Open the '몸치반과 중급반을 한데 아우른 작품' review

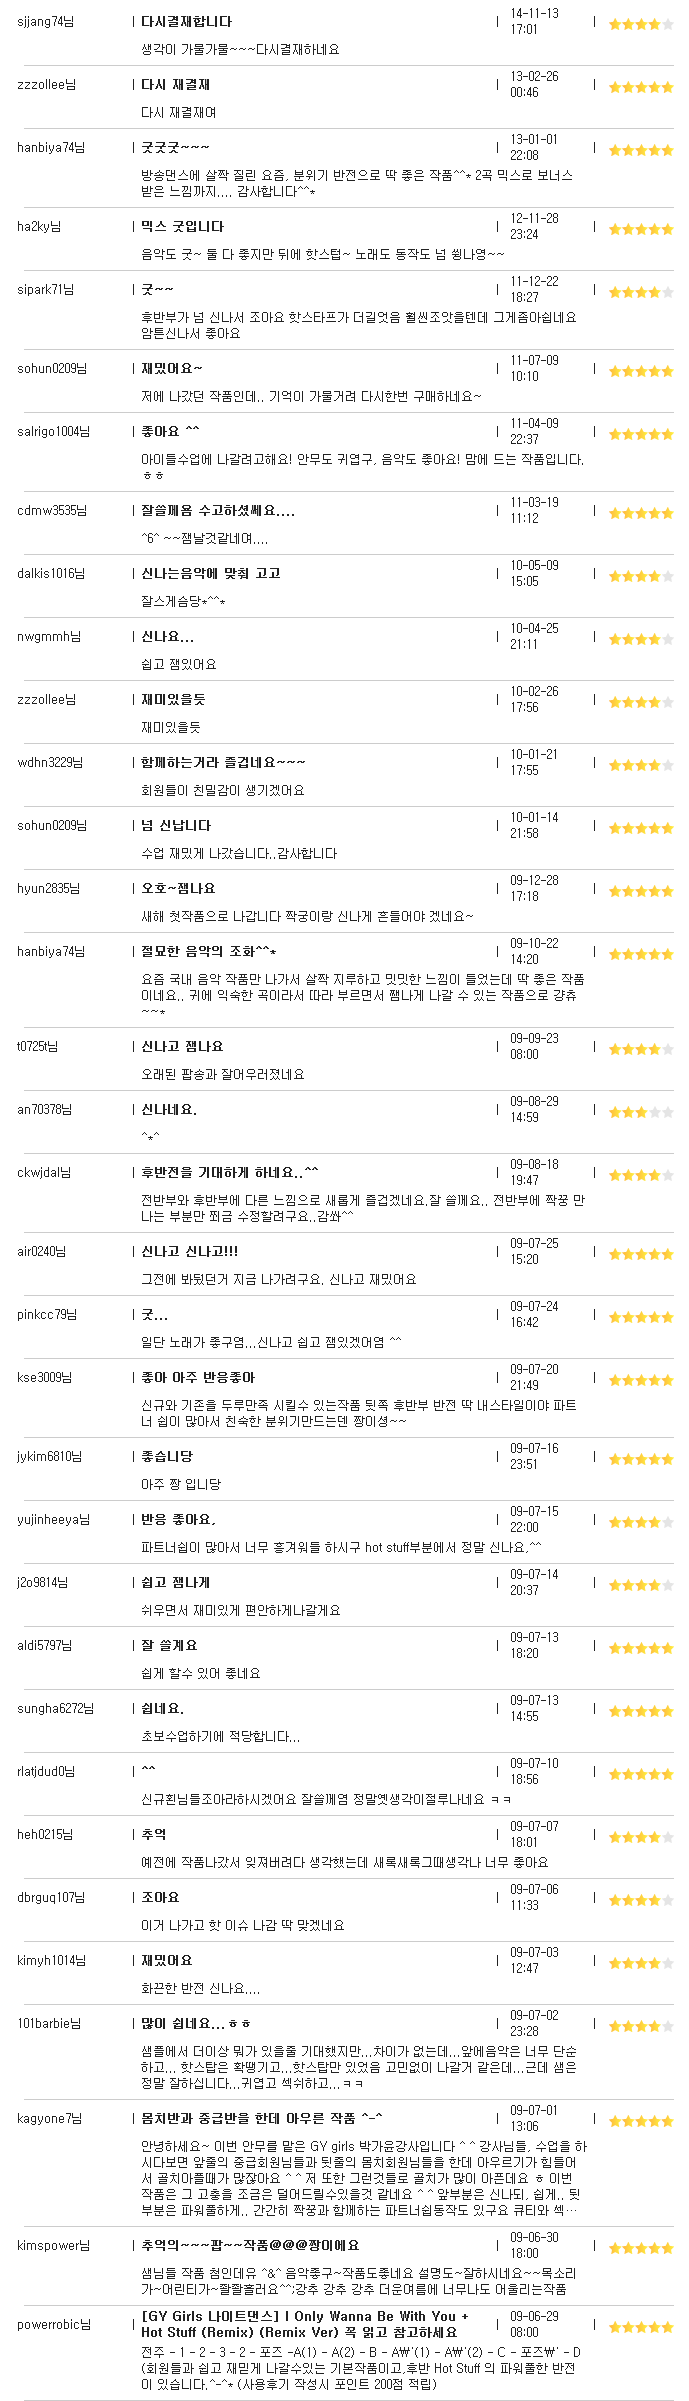click(262, 2118)
